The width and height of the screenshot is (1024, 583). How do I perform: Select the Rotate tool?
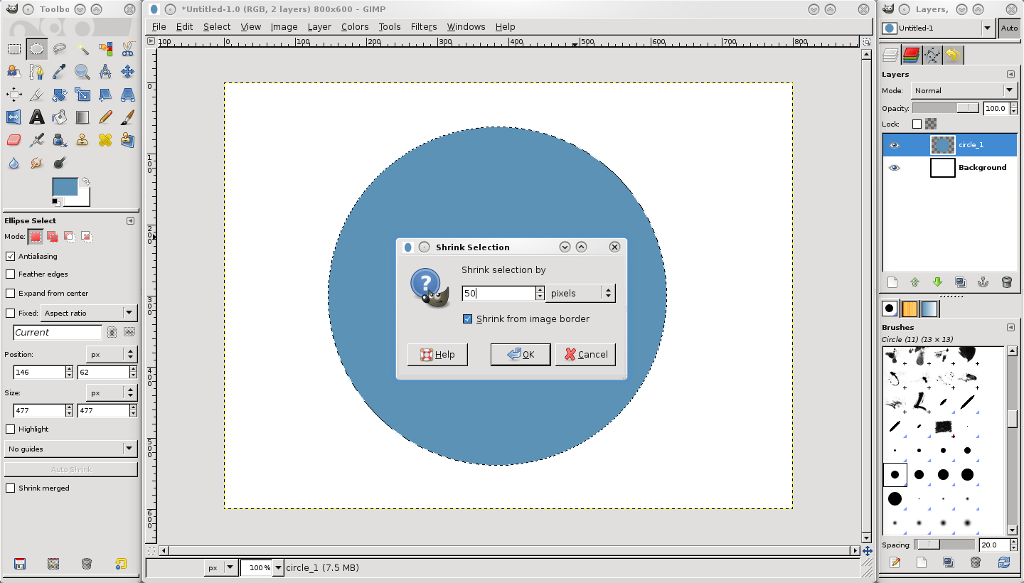coord(59,95)
